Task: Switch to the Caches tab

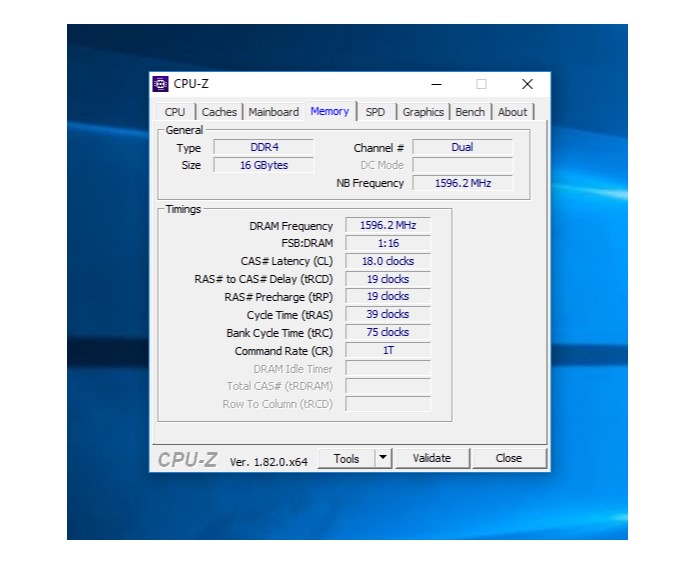Action: (x=219, y=112)
